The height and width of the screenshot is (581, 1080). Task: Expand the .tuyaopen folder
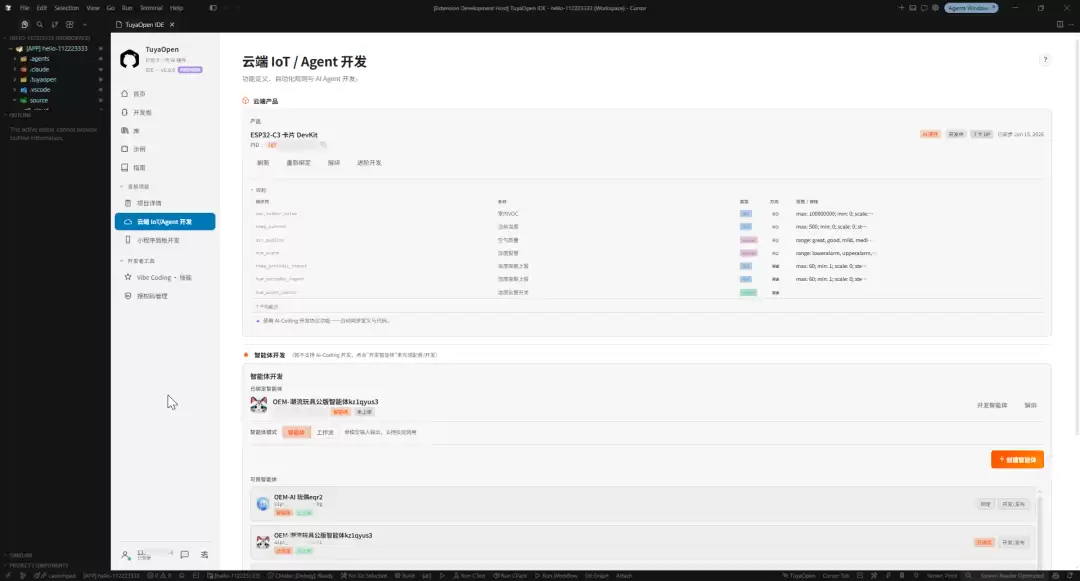point(15,80)
